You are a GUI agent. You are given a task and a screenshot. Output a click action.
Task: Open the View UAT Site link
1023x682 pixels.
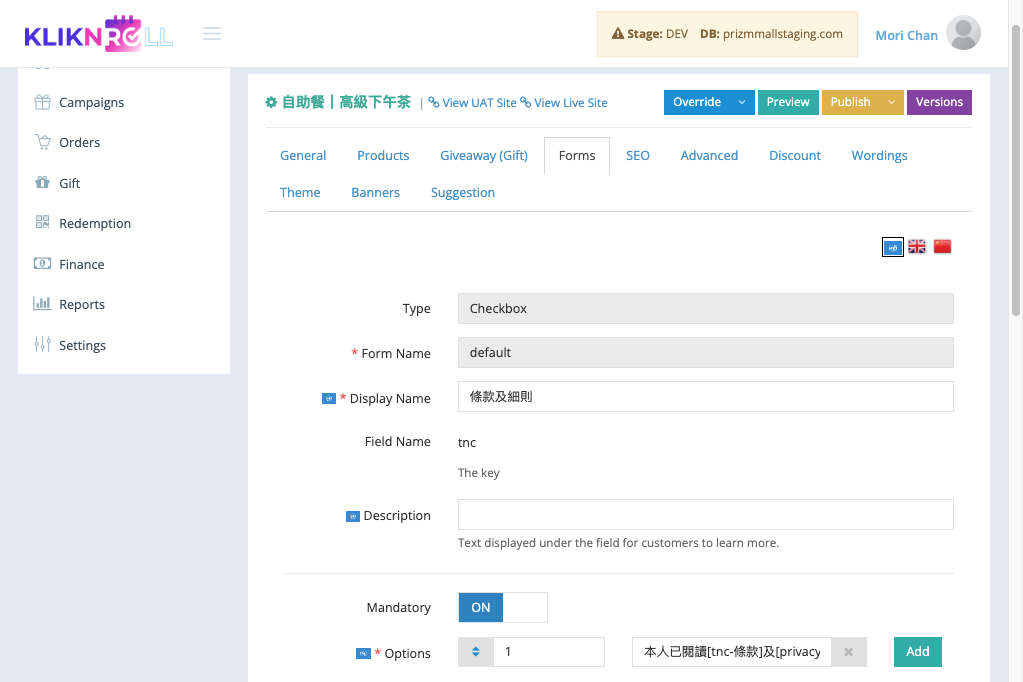(472, 103)
